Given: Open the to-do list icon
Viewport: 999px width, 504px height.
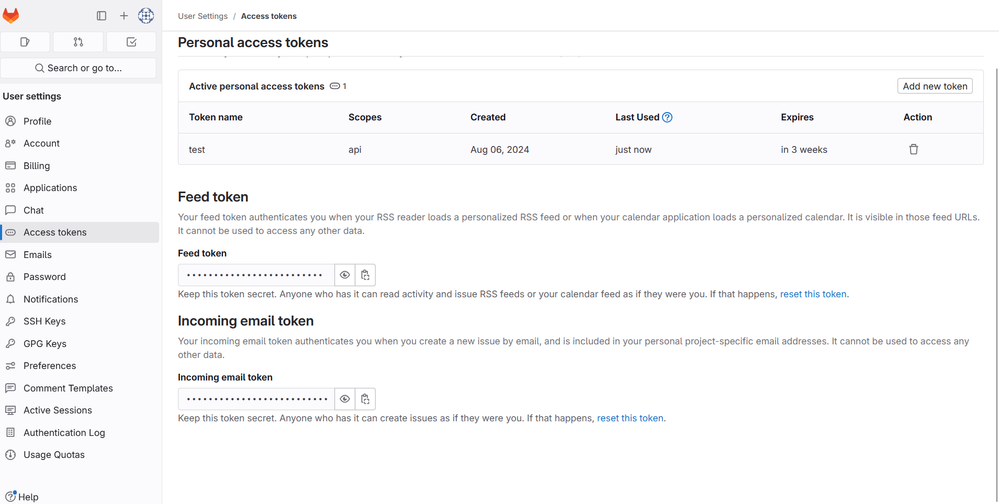Looking at the screenshot, I should (x=132, y=42).
